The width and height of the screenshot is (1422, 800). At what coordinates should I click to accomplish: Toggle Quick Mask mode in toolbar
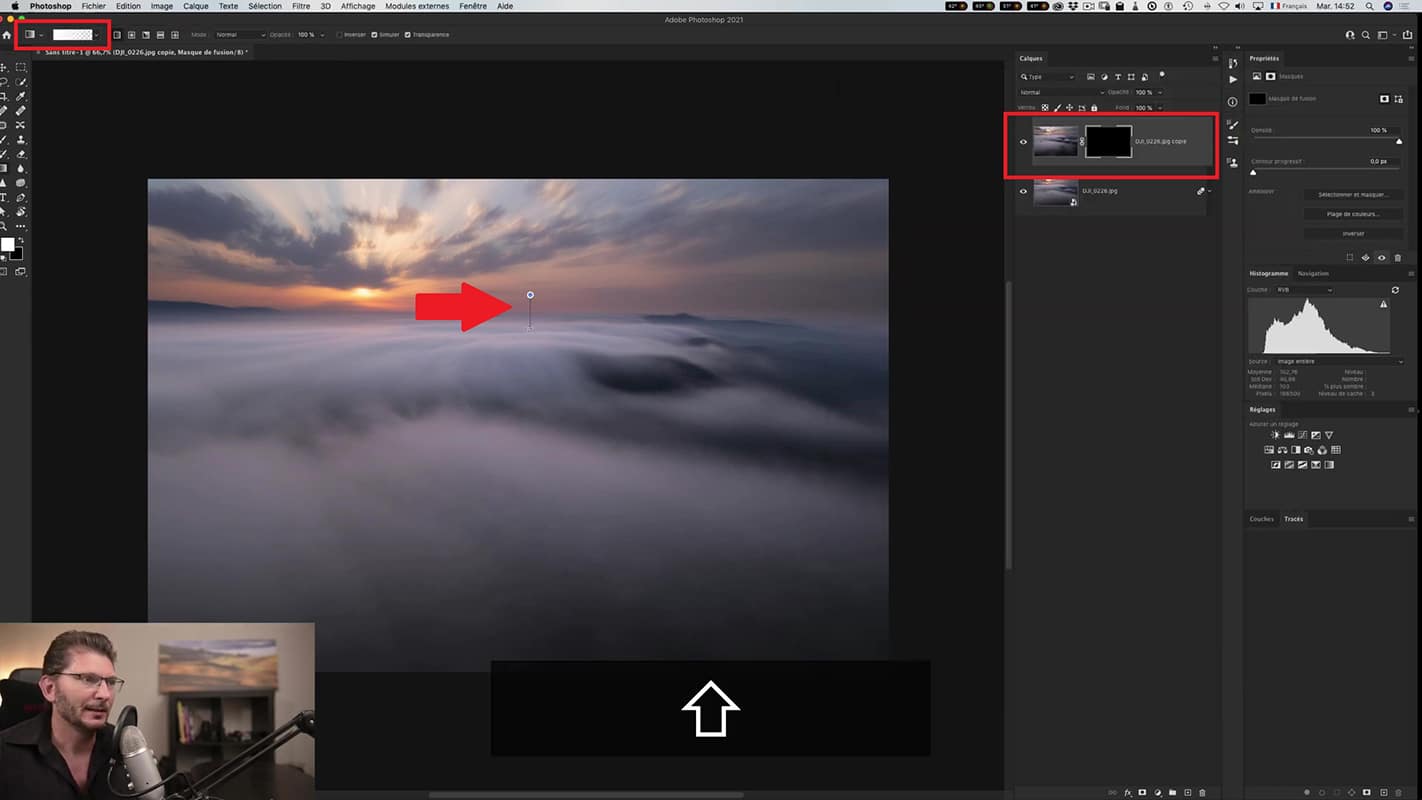tap(5, 271)
